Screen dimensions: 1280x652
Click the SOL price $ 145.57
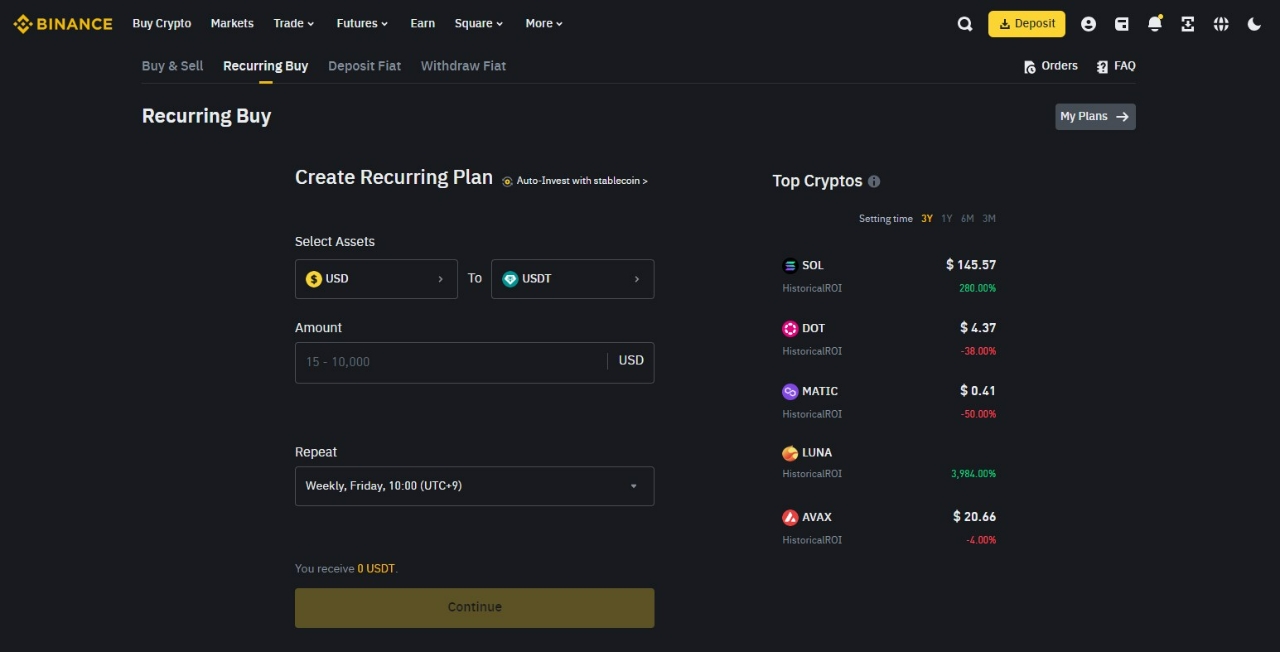(971, 265)
